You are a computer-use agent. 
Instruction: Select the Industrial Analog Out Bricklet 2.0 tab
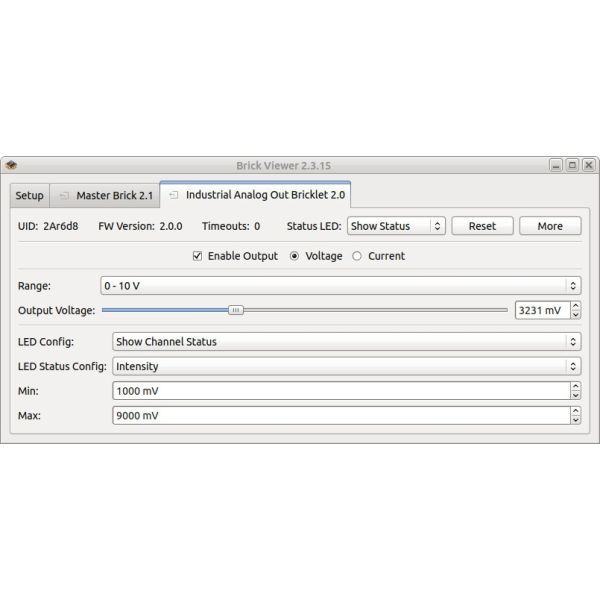click(255, 195)
